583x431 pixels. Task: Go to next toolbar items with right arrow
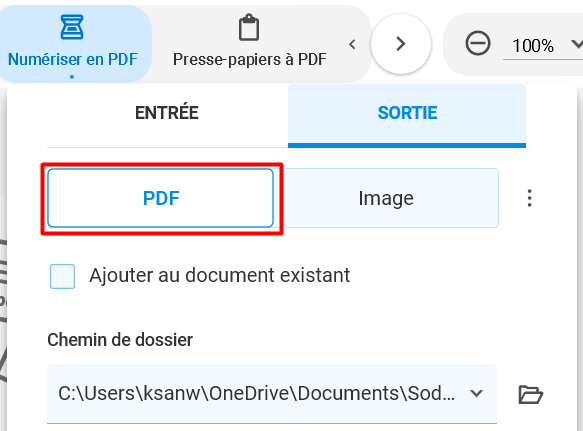[401, 44]
